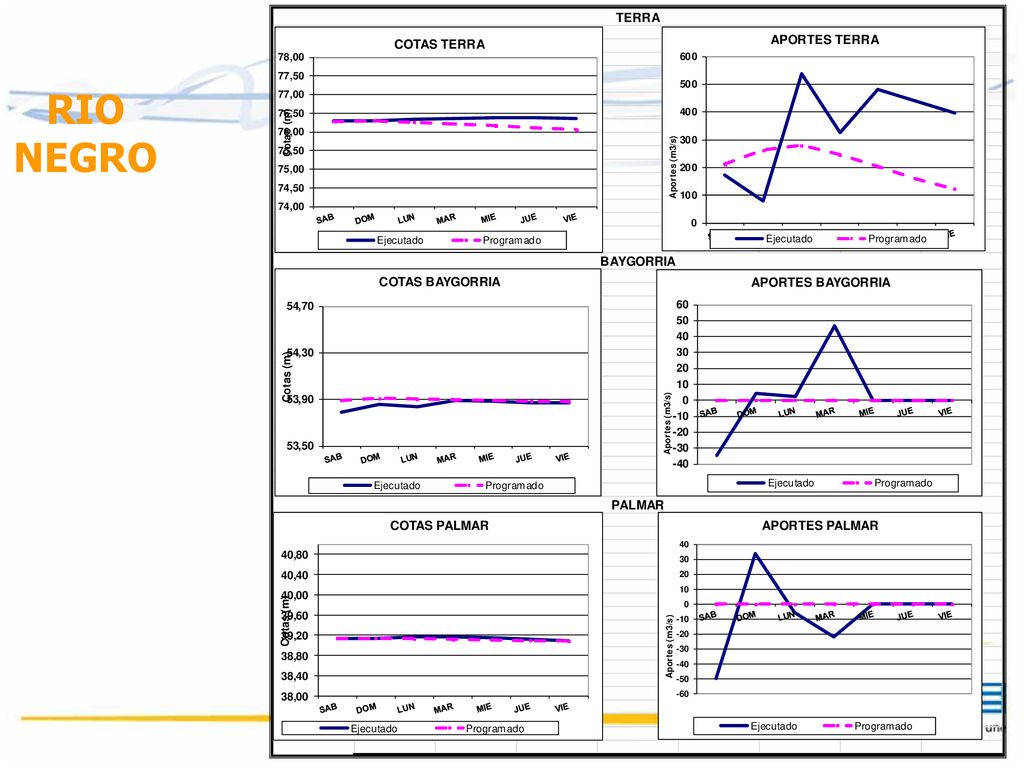Select Programado legend entry in Cotas Palmar
Screen dimensions: 1024x768
tap(479, 729)
